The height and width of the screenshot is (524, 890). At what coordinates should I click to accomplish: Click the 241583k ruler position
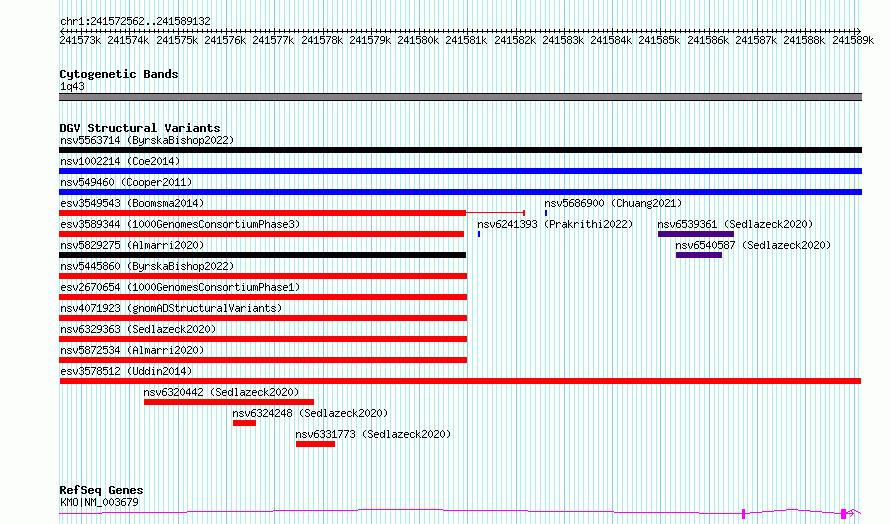pos(562,40)
